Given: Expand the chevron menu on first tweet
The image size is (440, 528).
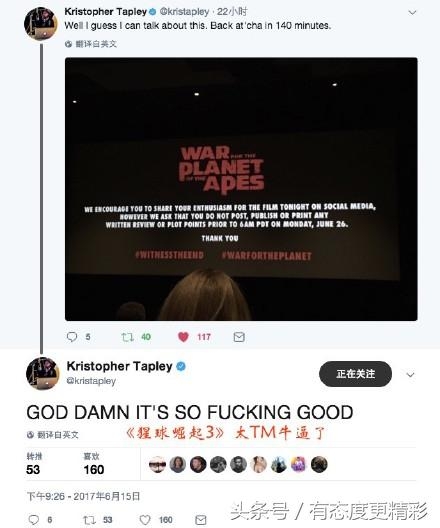Looking at the screenshot, I should [412, 13].
